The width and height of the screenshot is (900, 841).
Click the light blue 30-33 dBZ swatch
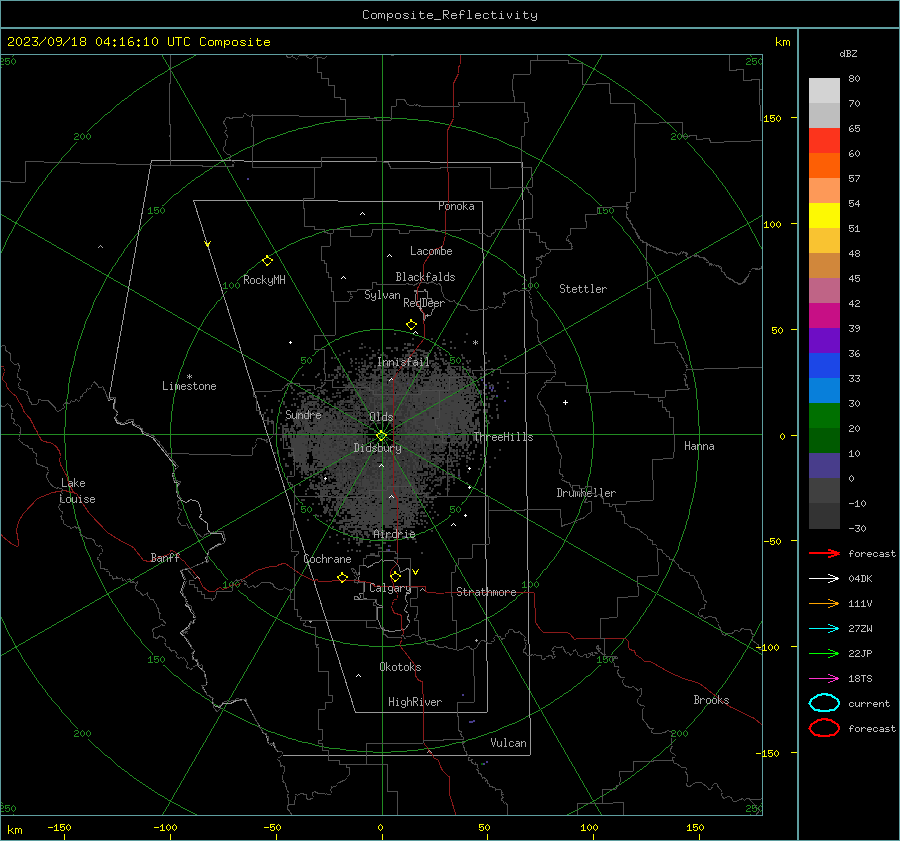(824, 390)
